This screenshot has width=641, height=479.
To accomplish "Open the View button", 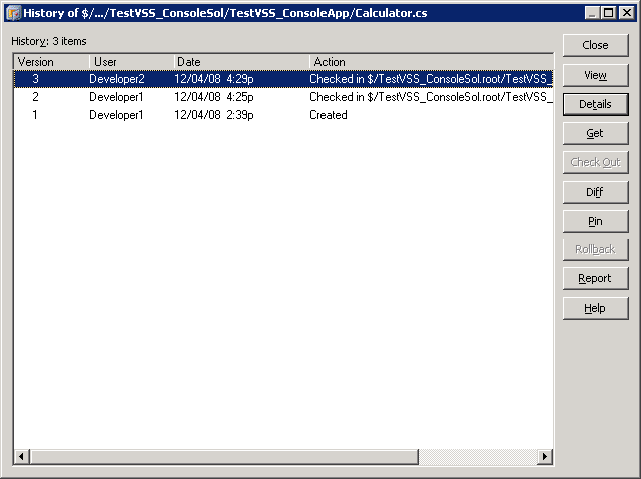I will coord(595,75).
